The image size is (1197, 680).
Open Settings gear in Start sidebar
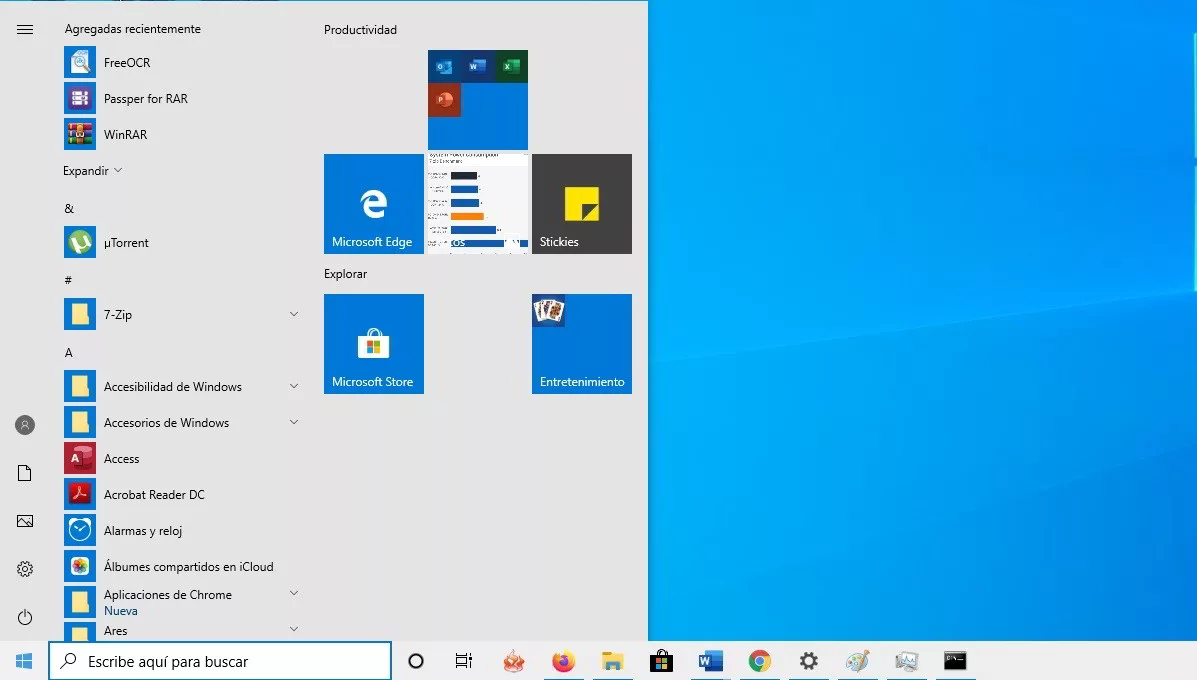tap(25, 569)
